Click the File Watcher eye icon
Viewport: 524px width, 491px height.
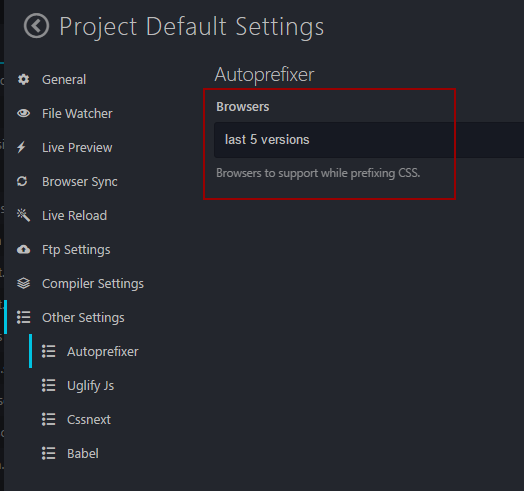[x=23, y=113]
